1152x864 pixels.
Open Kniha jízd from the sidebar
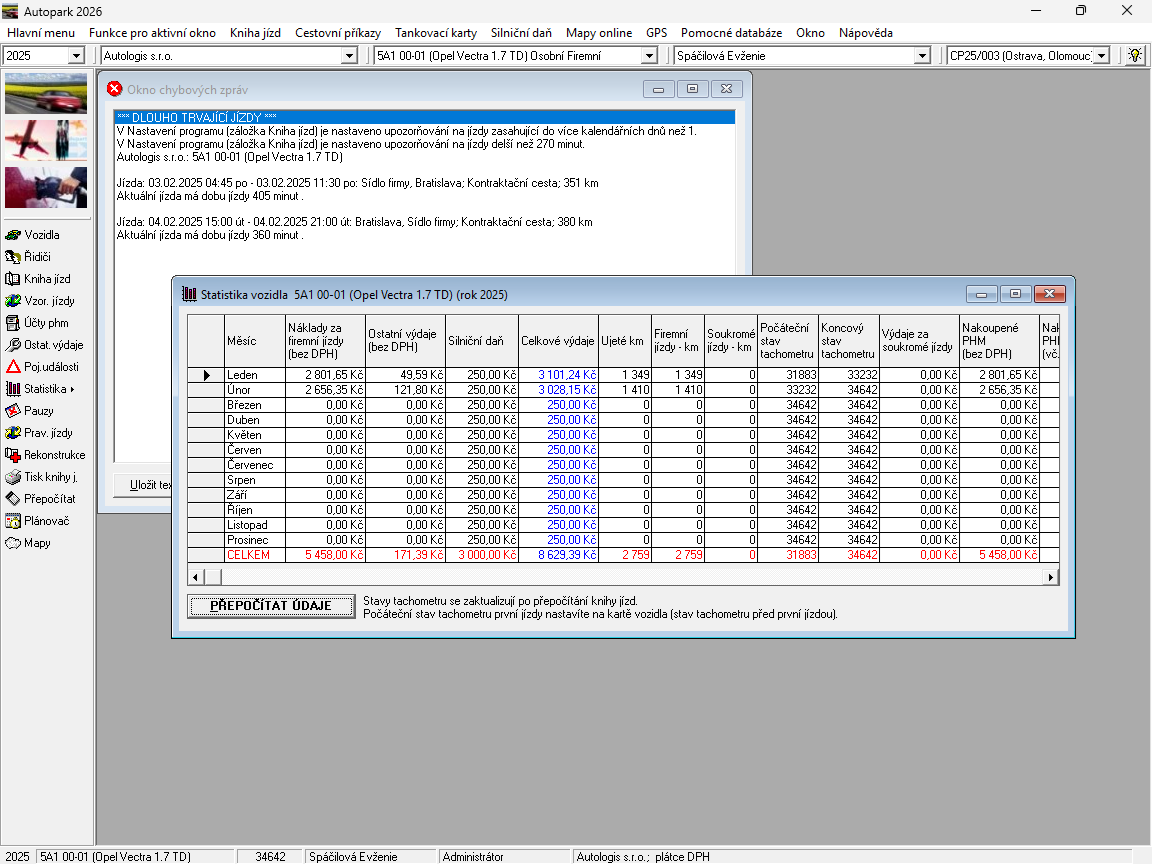[14, 279]
